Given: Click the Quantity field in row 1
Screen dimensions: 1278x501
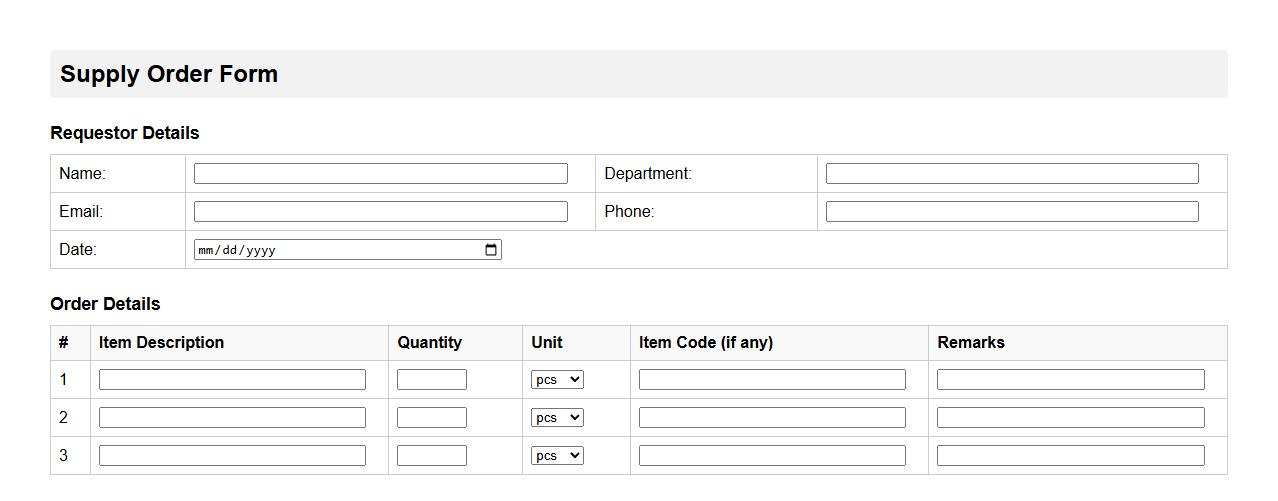Looking at the screenshot, I should pos(432,380).
